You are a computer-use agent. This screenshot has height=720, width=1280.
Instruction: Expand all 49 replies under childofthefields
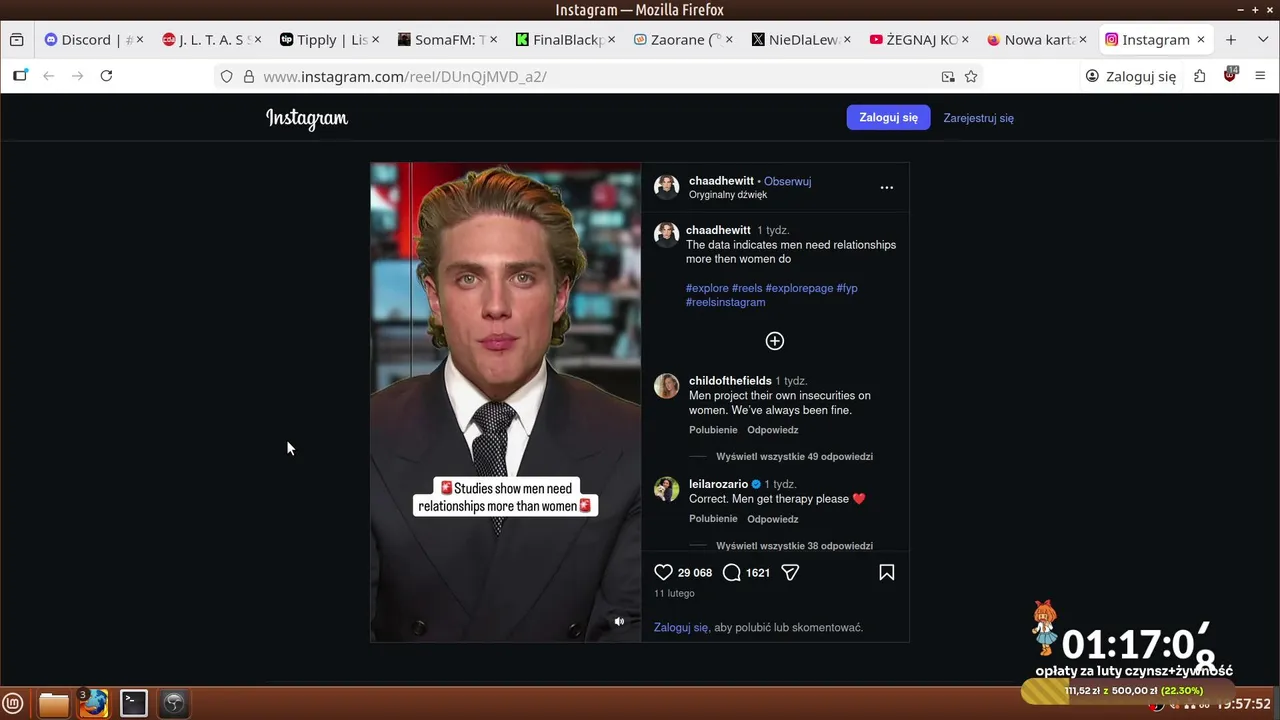pos(794,456)
